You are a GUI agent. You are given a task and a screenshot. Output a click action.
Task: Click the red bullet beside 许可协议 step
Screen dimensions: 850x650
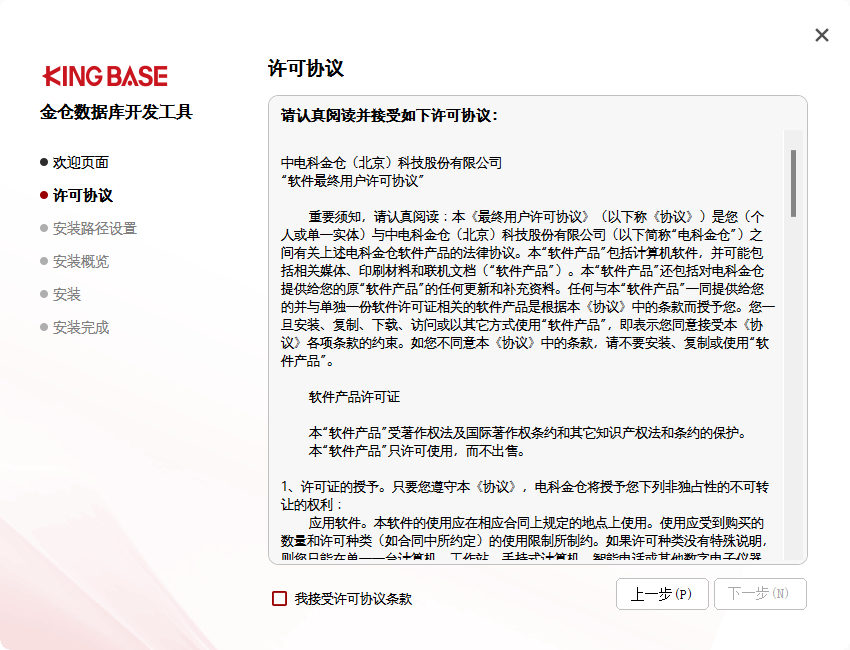(x=44, y=195)
